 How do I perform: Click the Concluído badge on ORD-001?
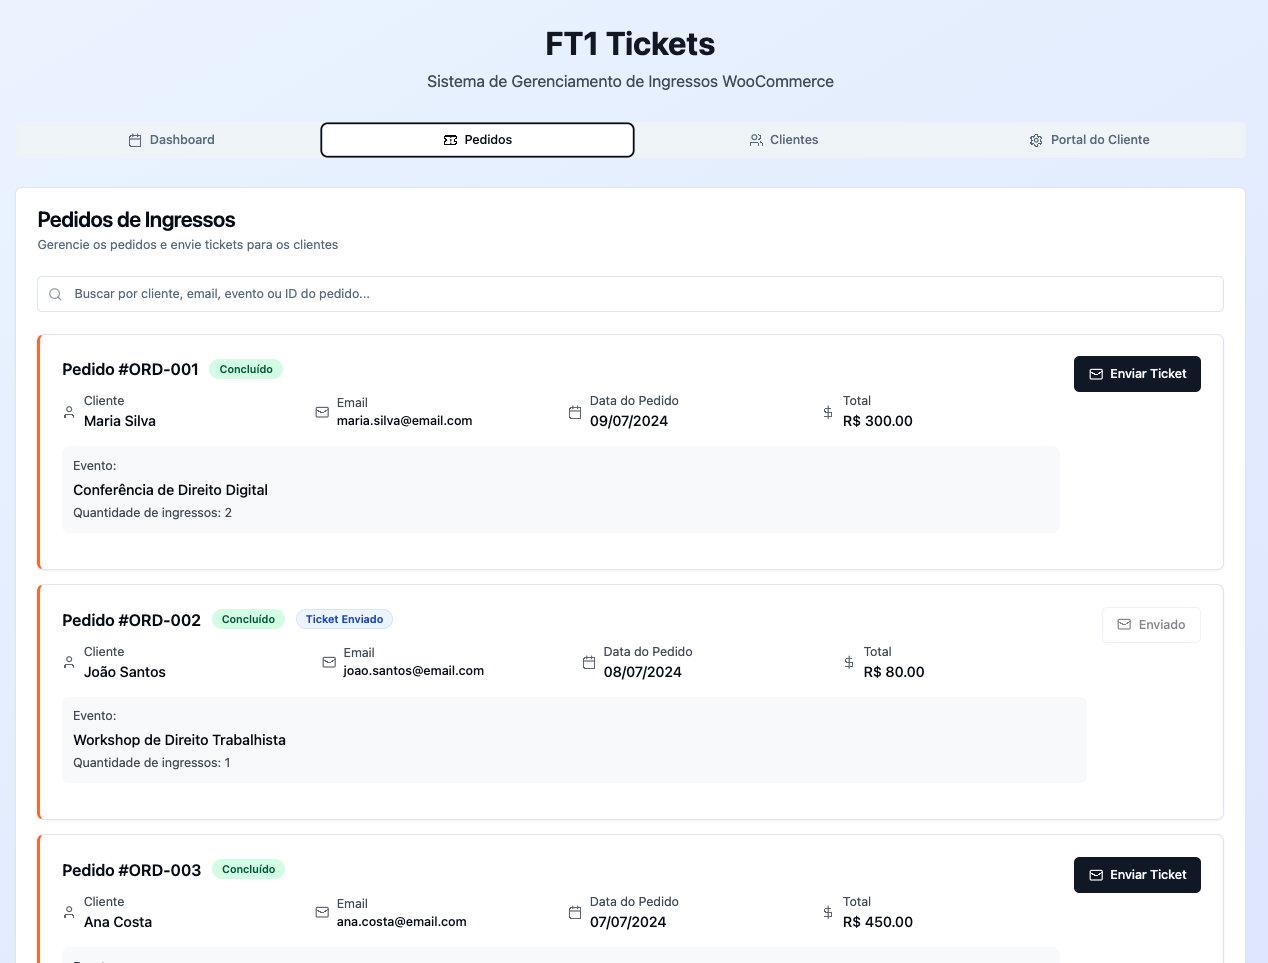point(246,370)
